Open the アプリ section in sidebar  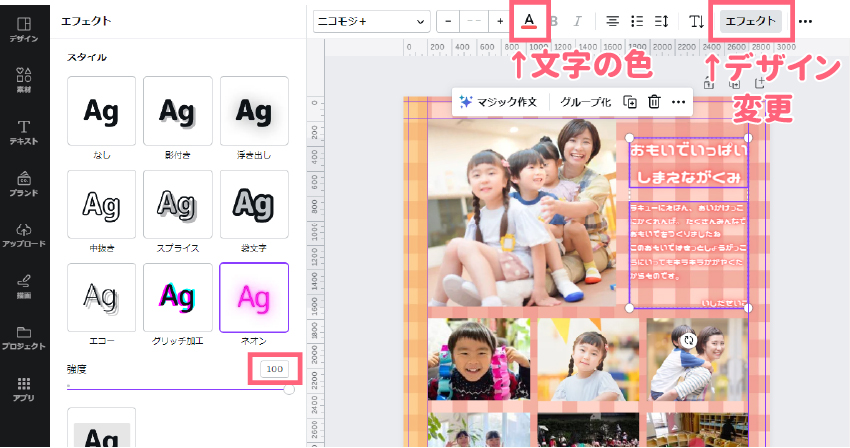tap(24, 388)
